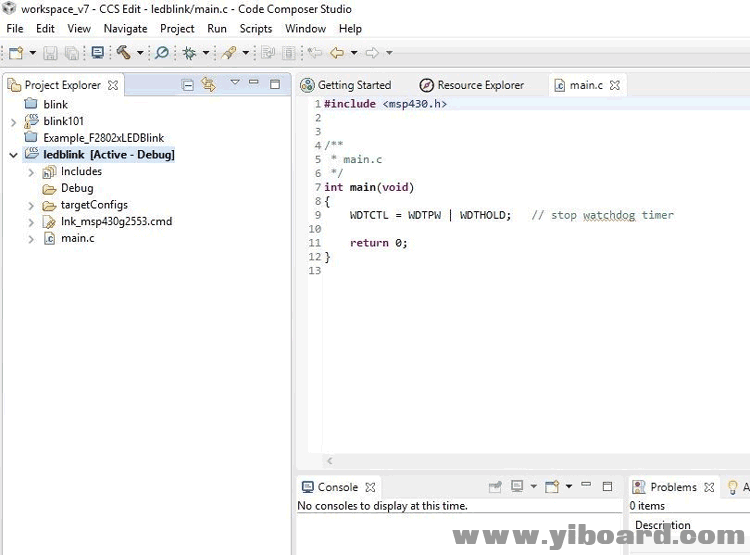
Task: Select the blink101 project
Action: tap(54, 121)
